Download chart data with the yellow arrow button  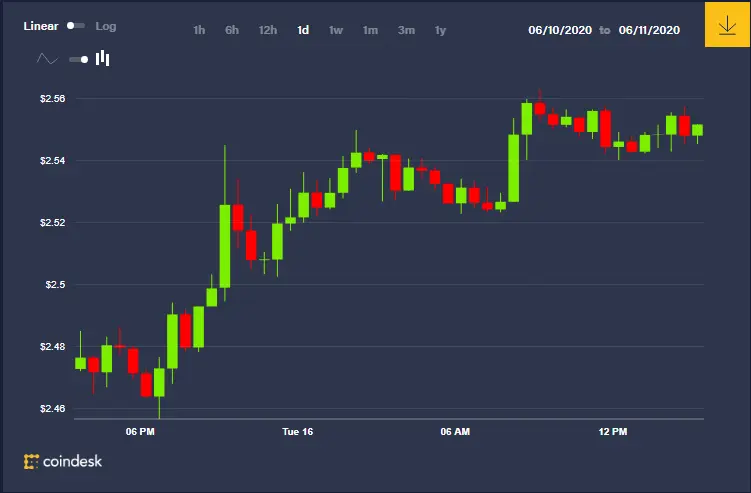click(727, 24)
